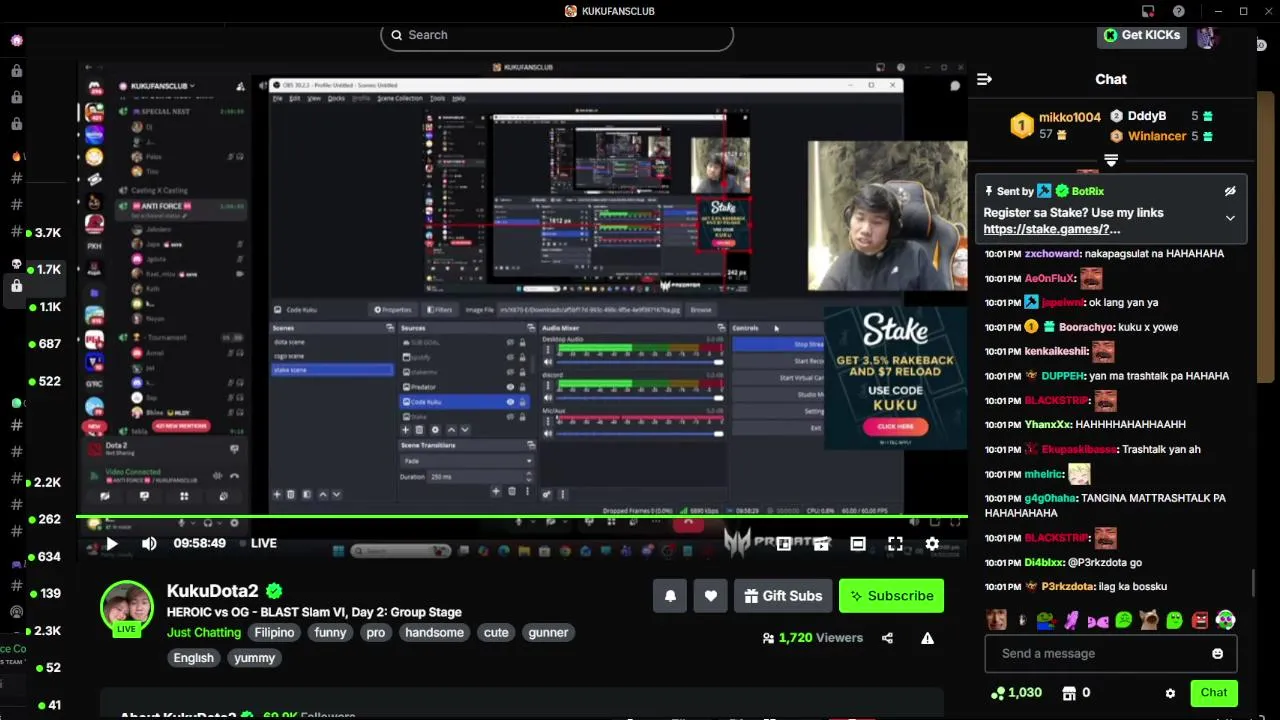Viewport: 1280px width, 720px height.
Task: Select the English tag
Action: (194, 658)
